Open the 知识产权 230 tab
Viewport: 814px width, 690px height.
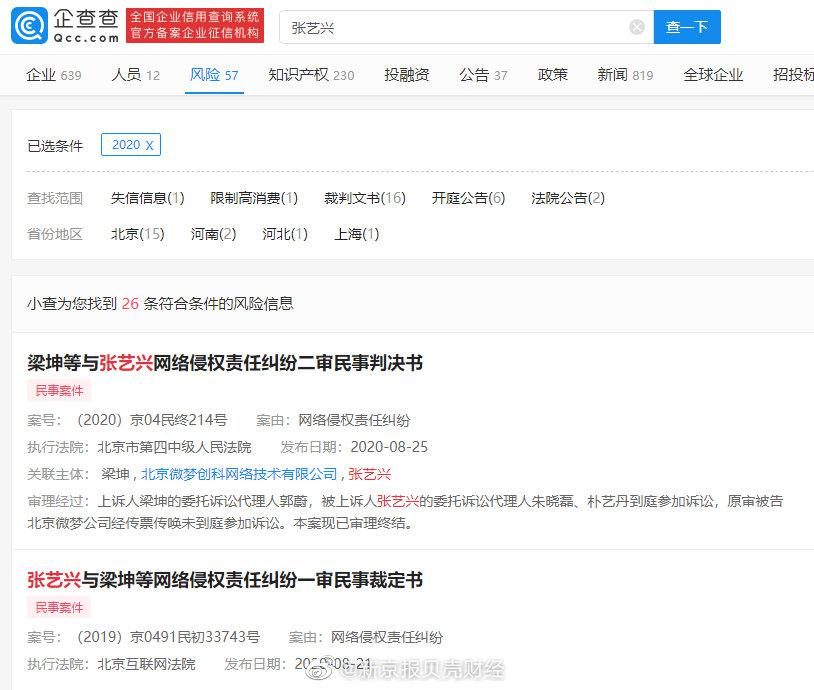click(311, 75)
